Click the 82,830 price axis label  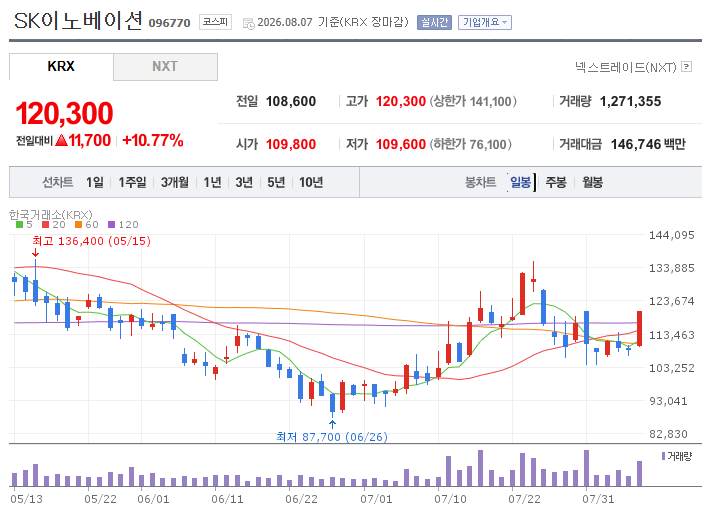tap(668, 434)
